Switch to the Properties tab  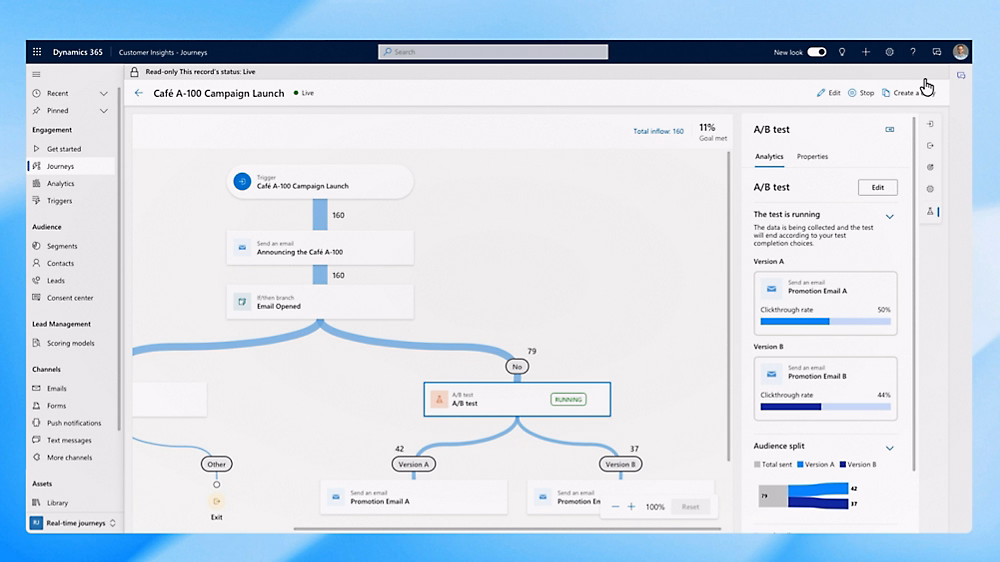(x=812, y=157)
